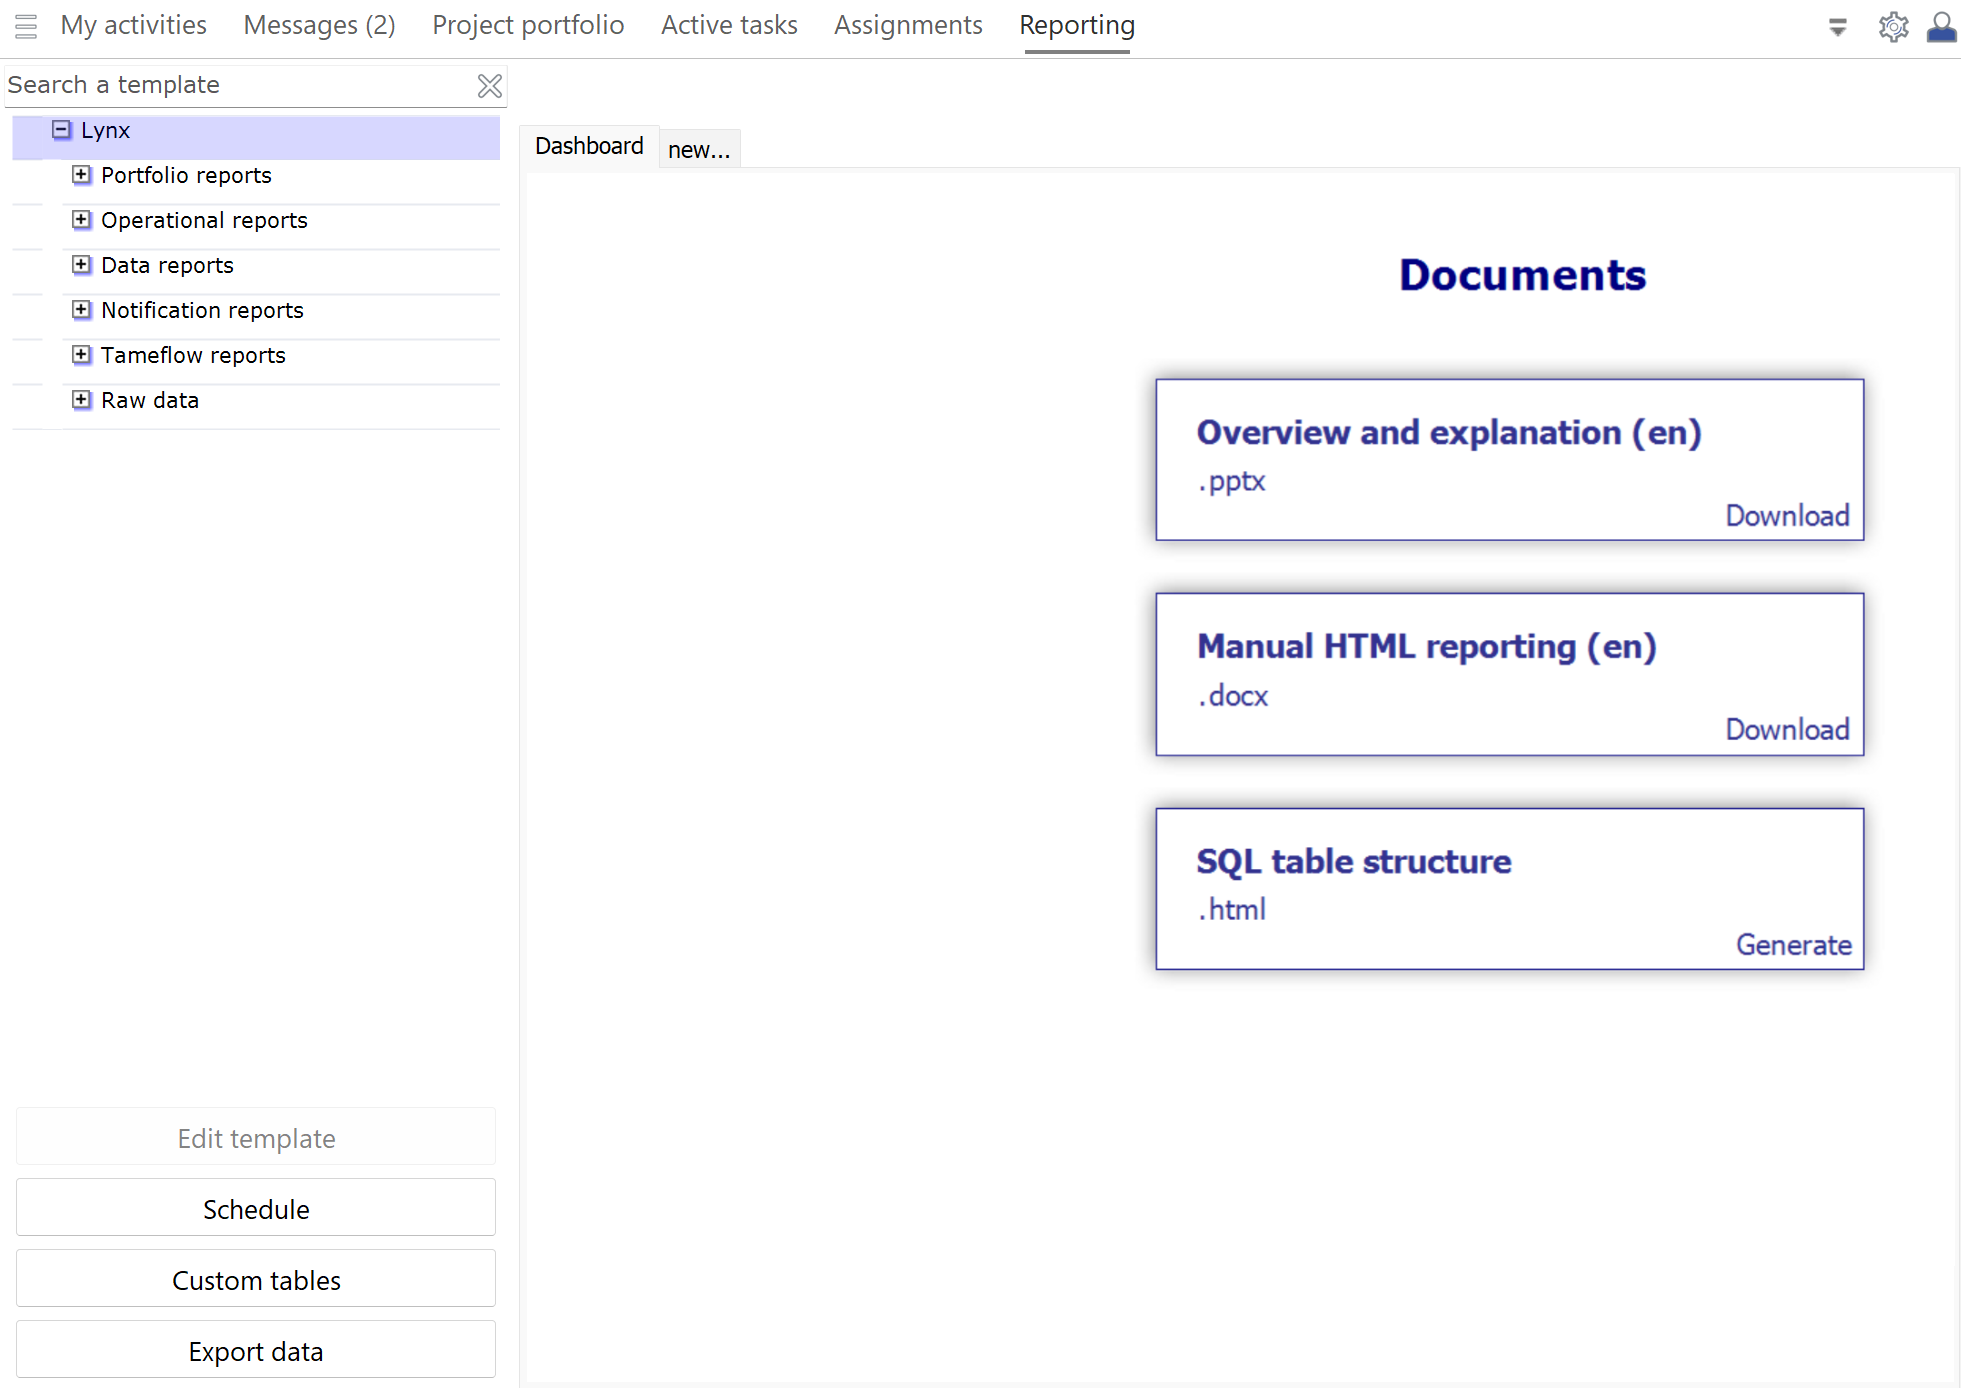This screenshot has width=1961, height=1388.
Task: Download the Overview and explanation pptx
Action: pos(1787,515)
